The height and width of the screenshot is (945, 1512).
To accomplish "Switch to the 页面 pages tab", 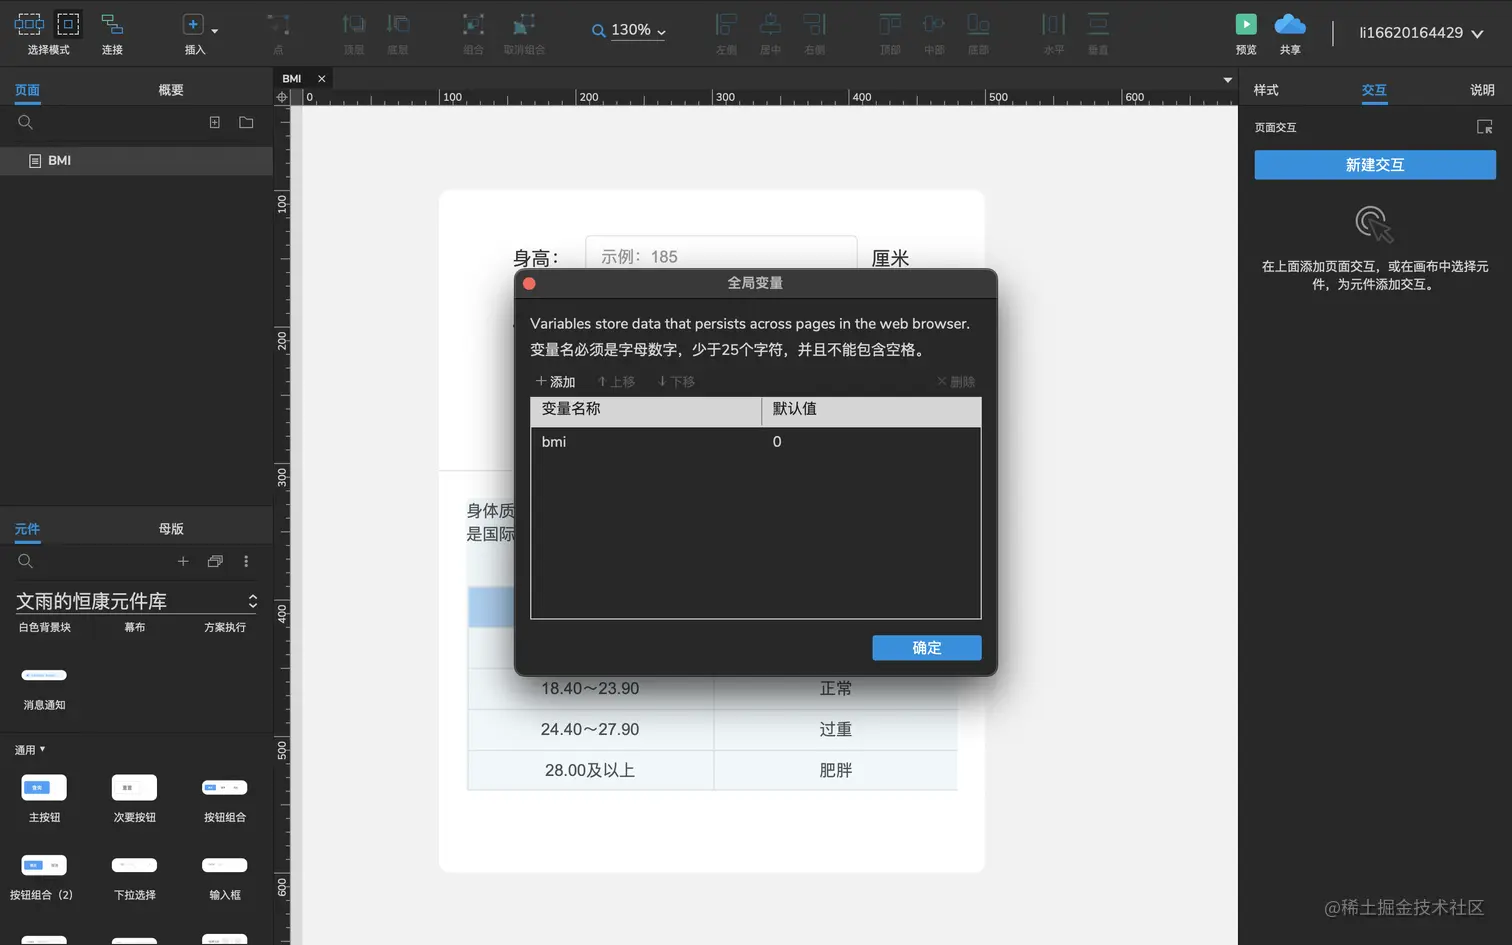I will tap(27, 90).
